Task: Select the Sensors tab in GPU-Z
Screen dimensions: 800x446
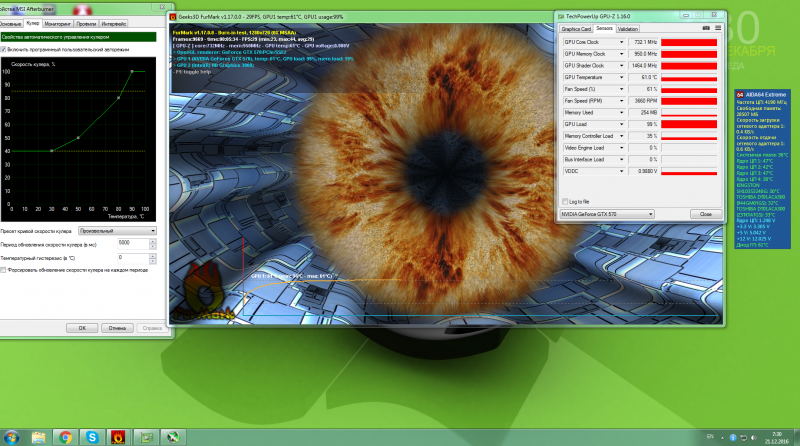Action: coord(604,29)
